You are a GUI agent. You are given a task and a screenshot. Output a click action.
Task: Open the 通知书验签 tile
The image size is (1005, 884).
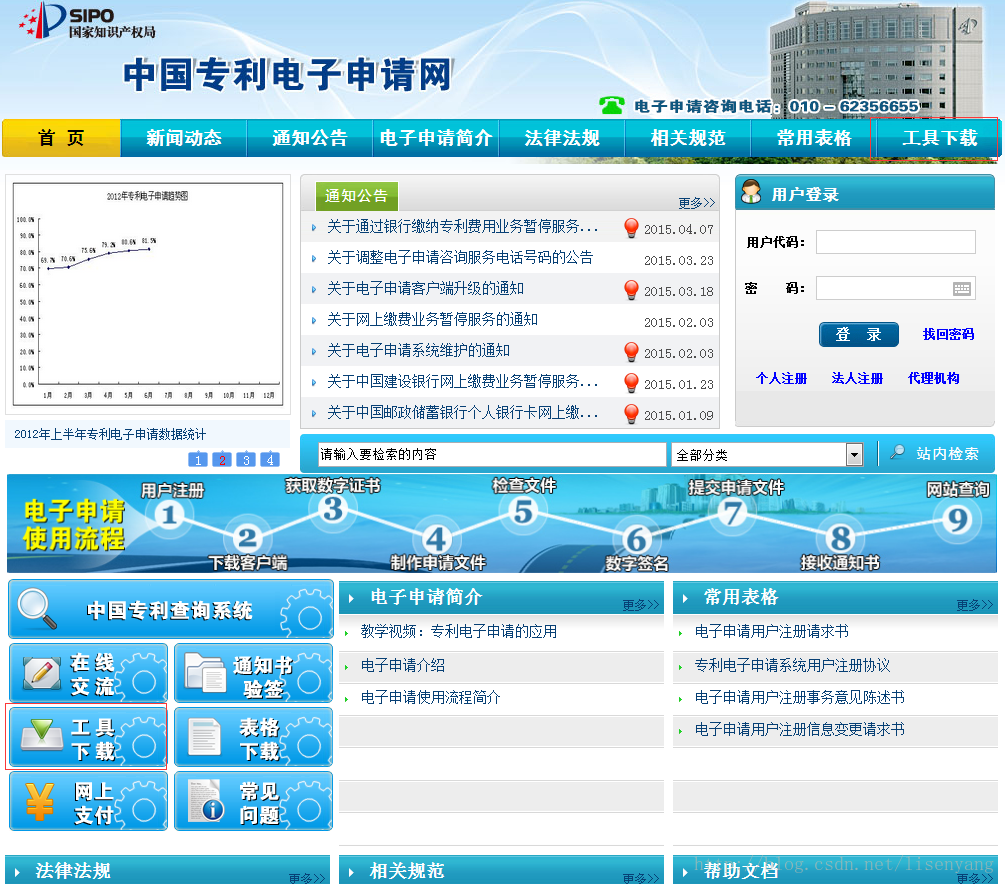click(253, 674)
